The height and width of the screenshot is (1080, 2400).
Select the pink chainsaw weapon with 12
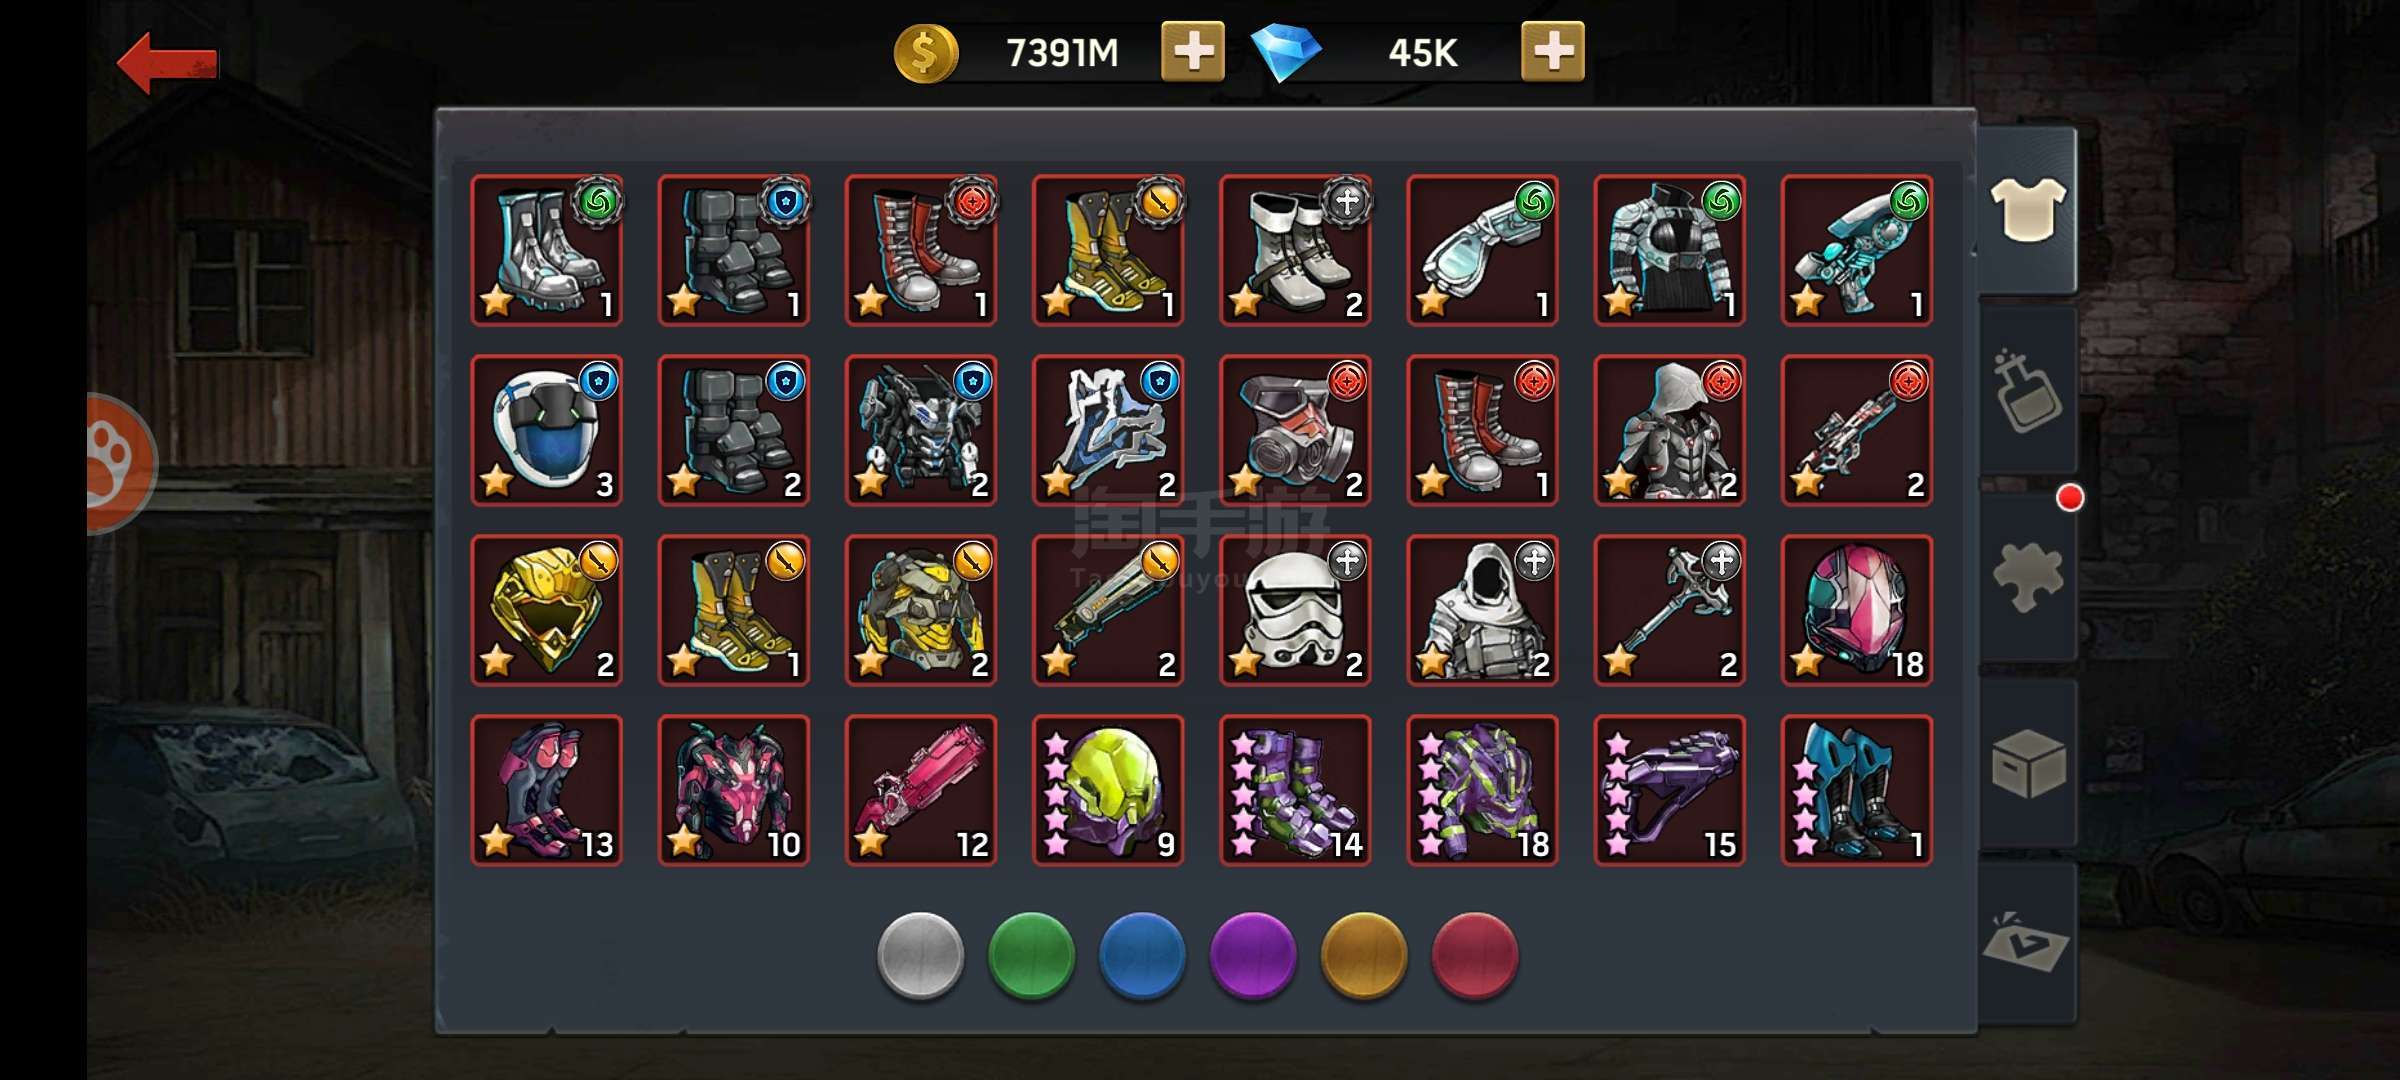point(921,790)
